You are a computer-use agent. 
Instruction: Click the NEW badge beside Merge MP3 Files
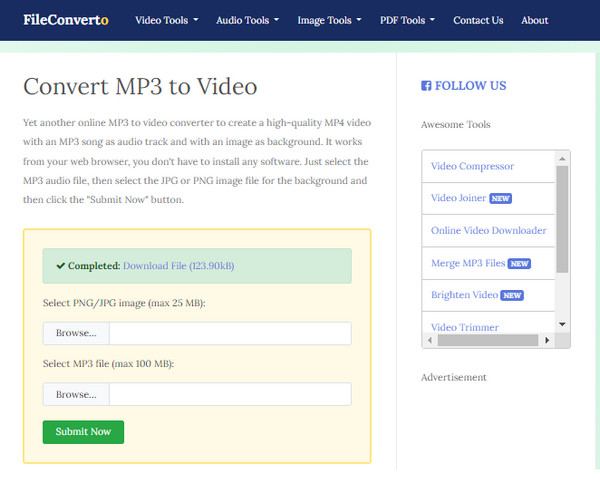pyautogui.click(x=519, y=264)
